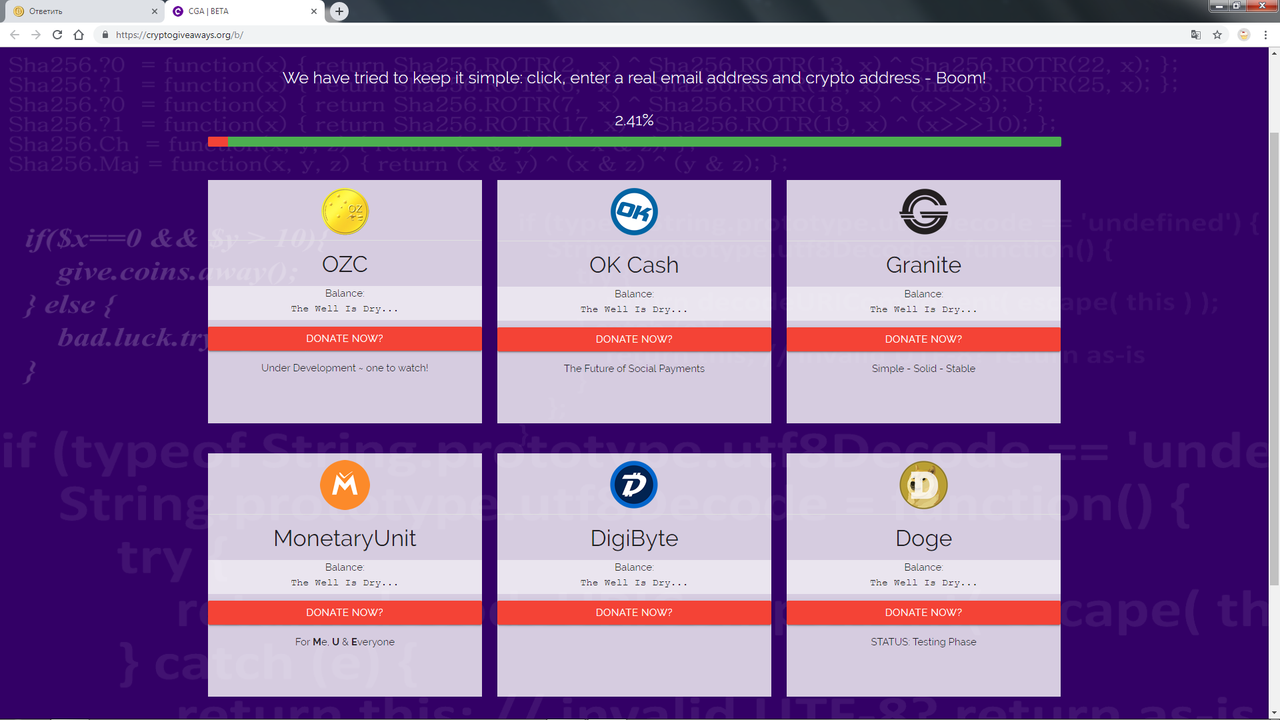Open the translate page icon
The image size is (1280, 720).
1195,34
